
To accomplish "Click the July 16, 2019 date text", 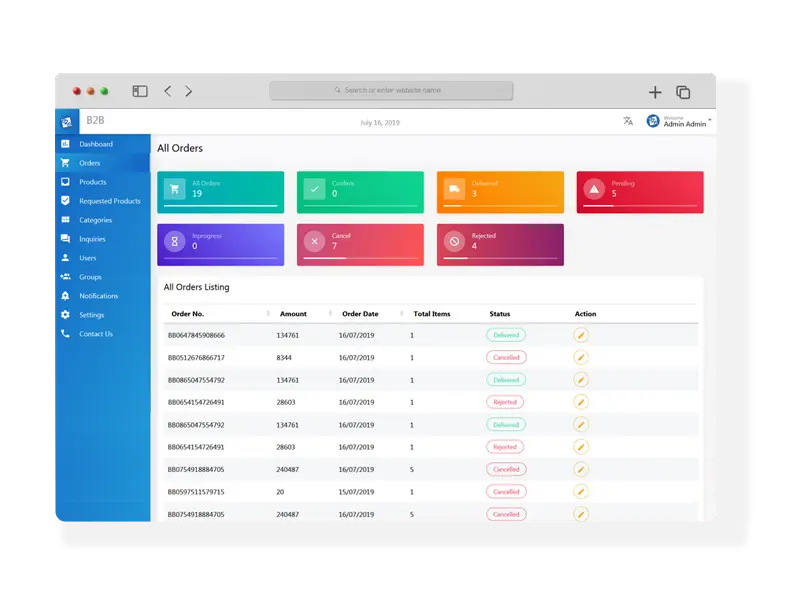I will 380,123.
